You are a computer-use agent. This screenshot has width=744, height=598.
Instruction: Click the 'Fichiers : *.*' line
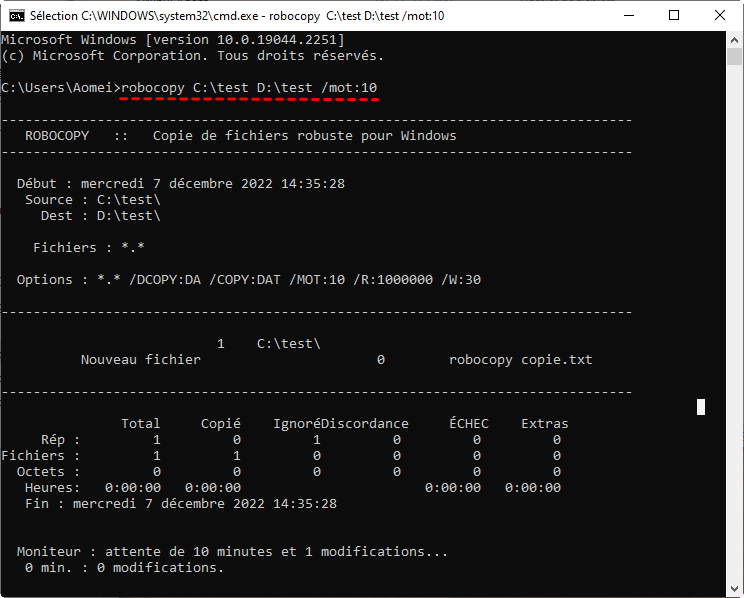(x=89, y=248)
